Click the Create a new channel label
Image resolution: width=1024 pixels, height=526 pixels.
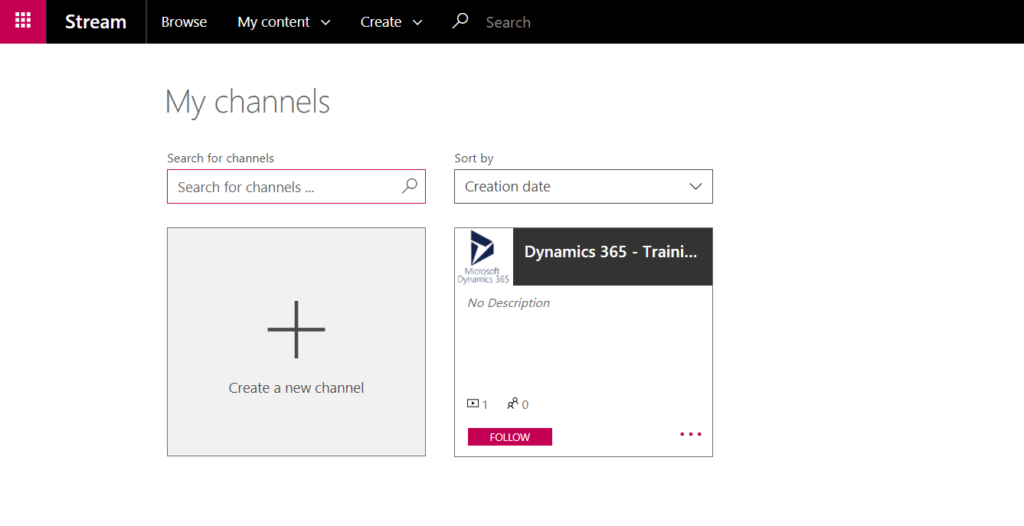tap(296, 388)
